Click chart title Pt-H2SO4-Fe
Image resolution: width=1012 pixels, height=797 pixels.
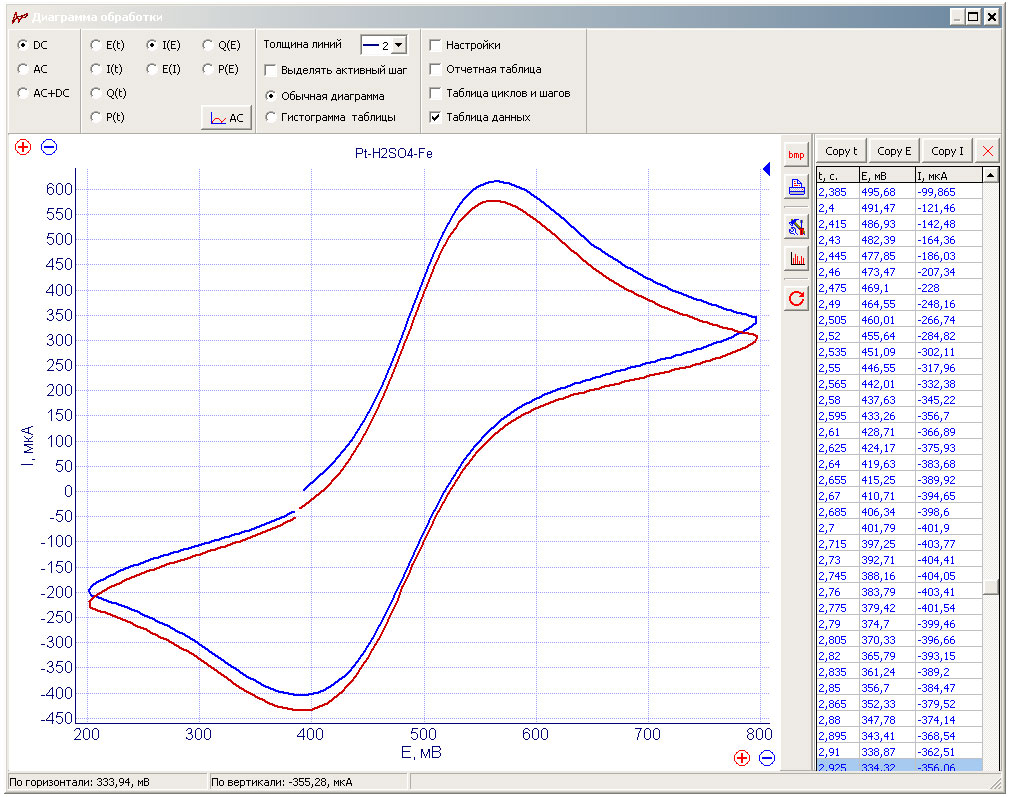point(394,153)
